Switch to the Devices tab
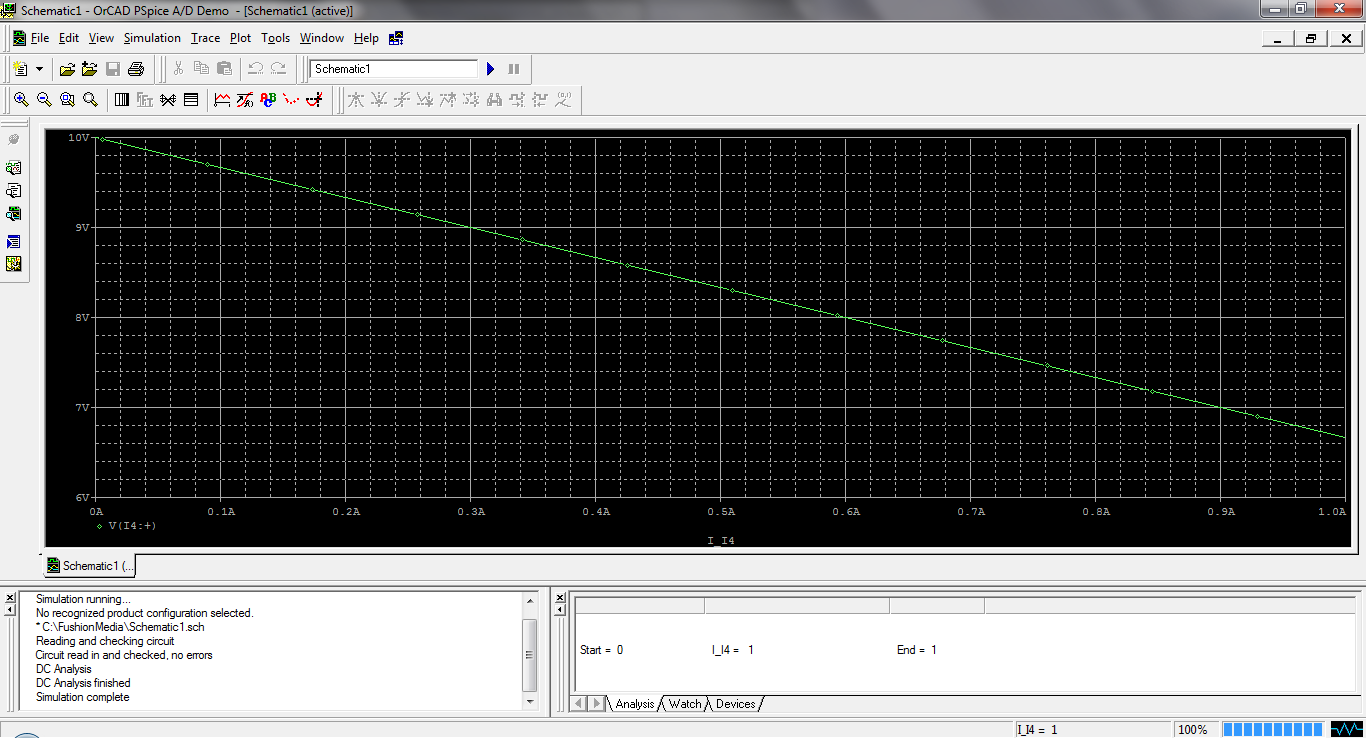This screenshot has width=1366, height=738. [736, 703]
